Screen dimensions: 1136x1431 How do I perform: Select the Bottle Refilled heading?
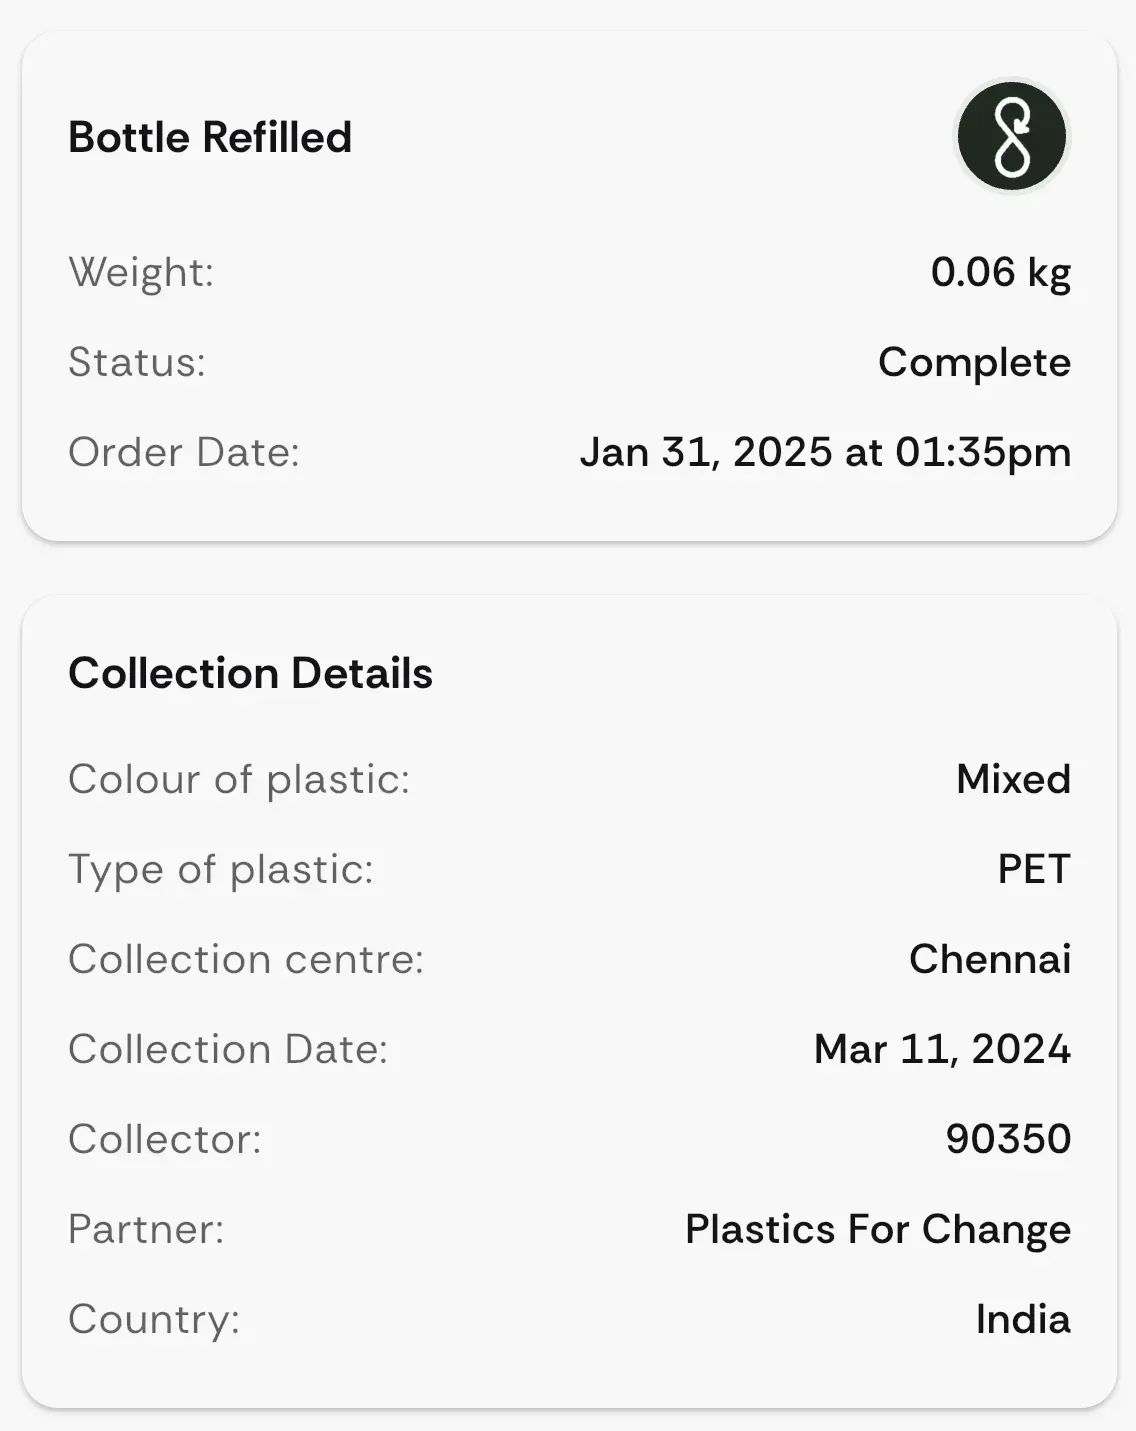pyautogui.click(x=210, y=137)
